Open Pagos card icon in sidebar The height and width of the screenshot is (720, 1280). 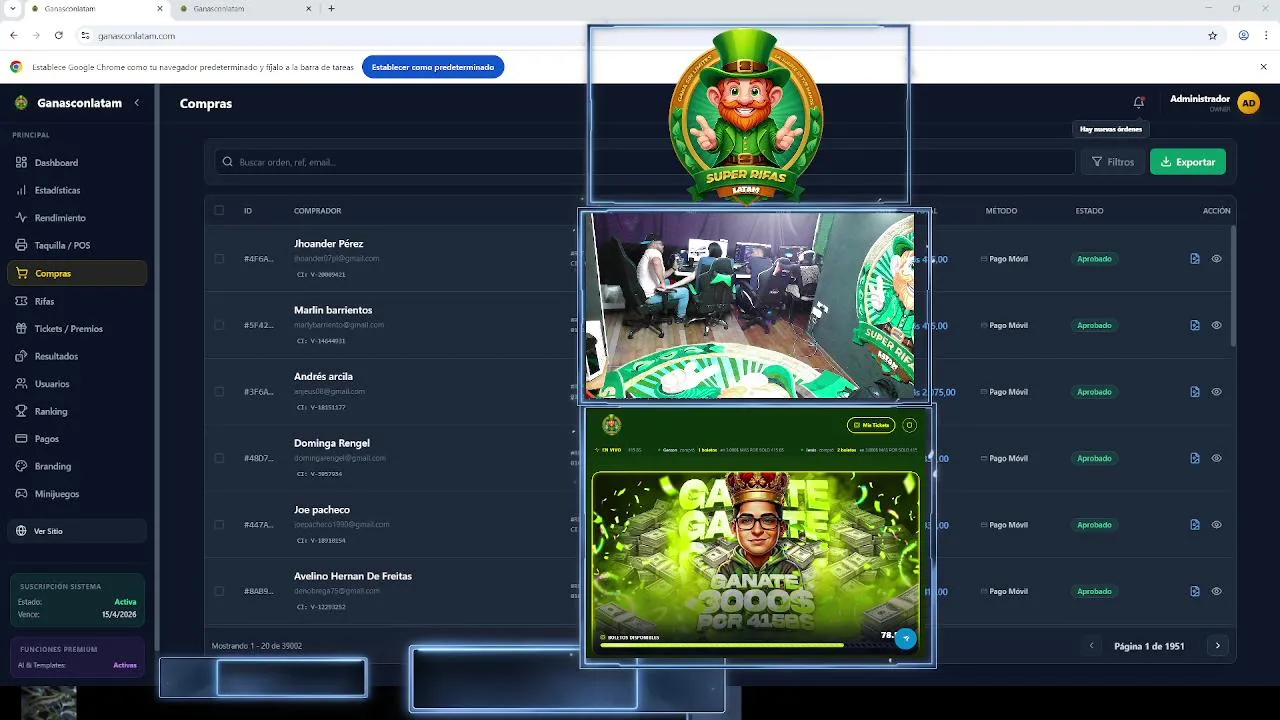22,438
